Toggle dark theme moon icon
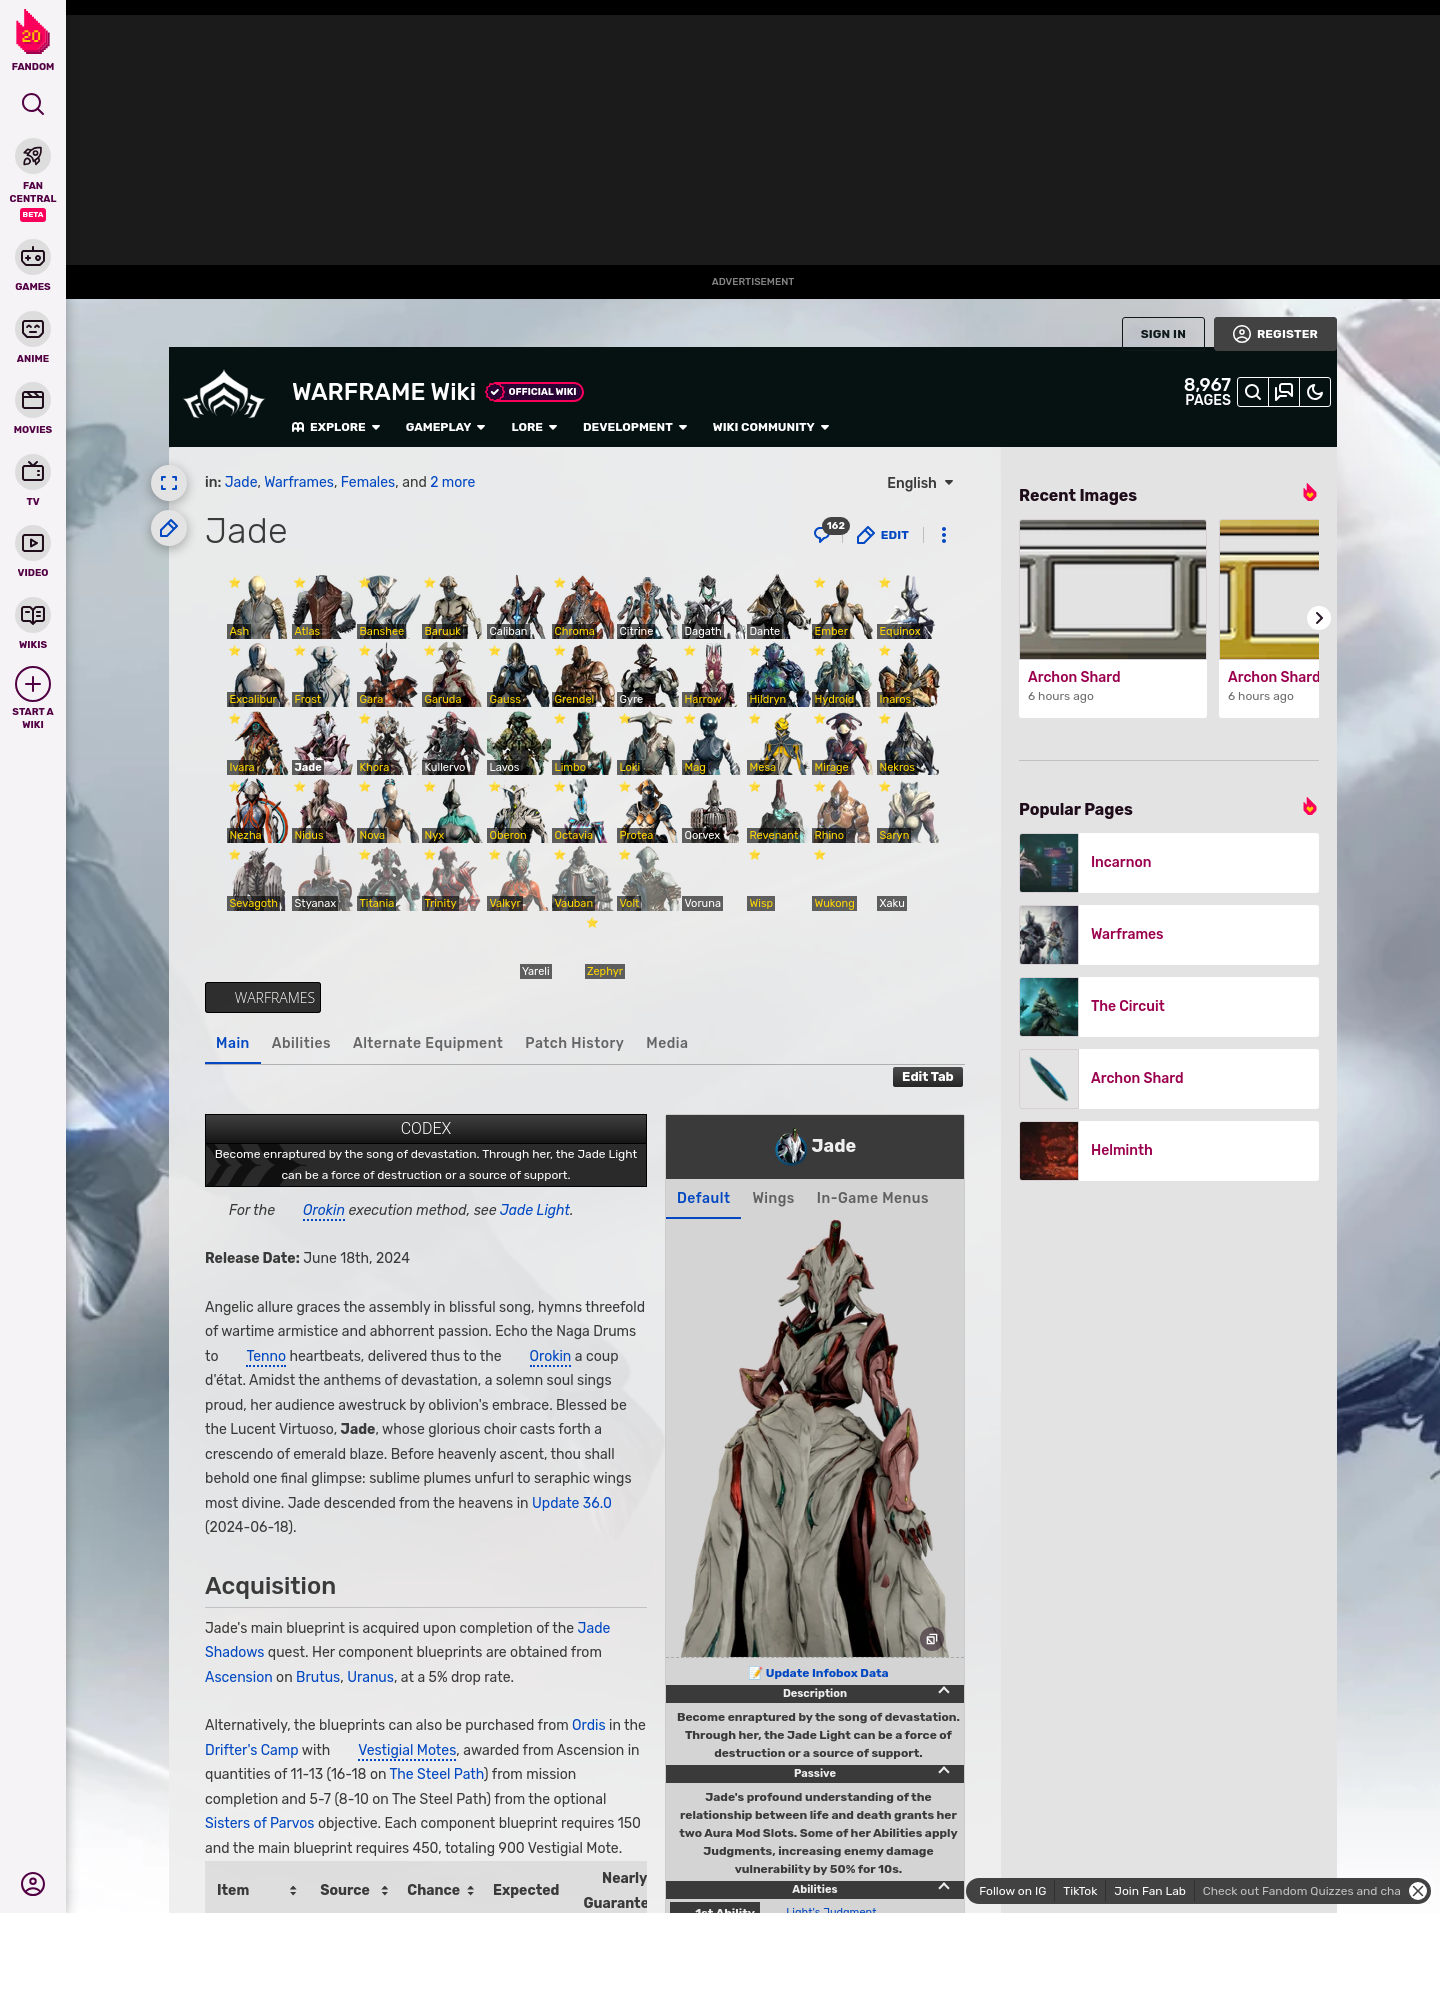This screenshot has height=2000, width=1440. 1315,392
